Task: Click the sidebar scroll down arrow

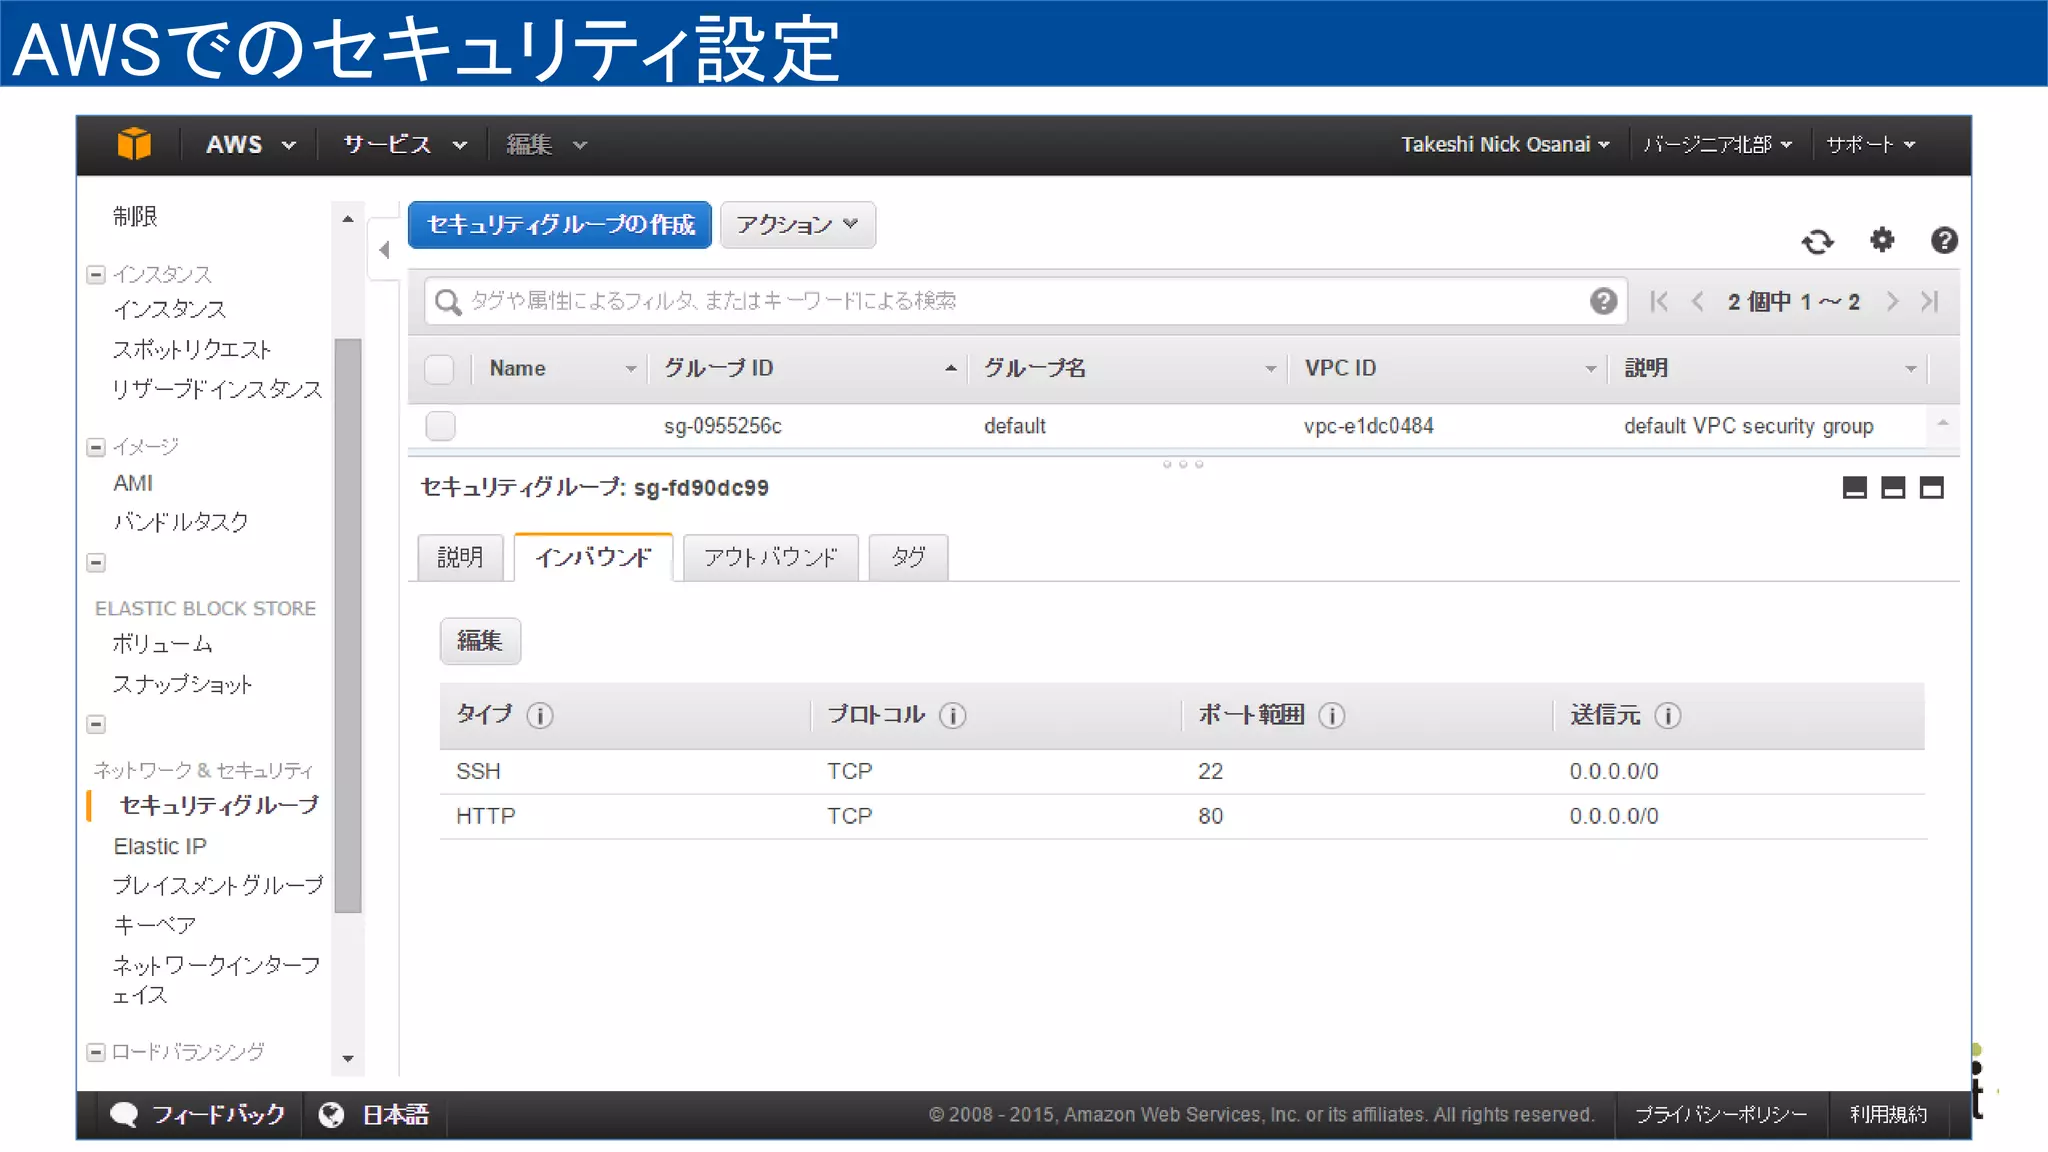Action: coord(348,1058)
